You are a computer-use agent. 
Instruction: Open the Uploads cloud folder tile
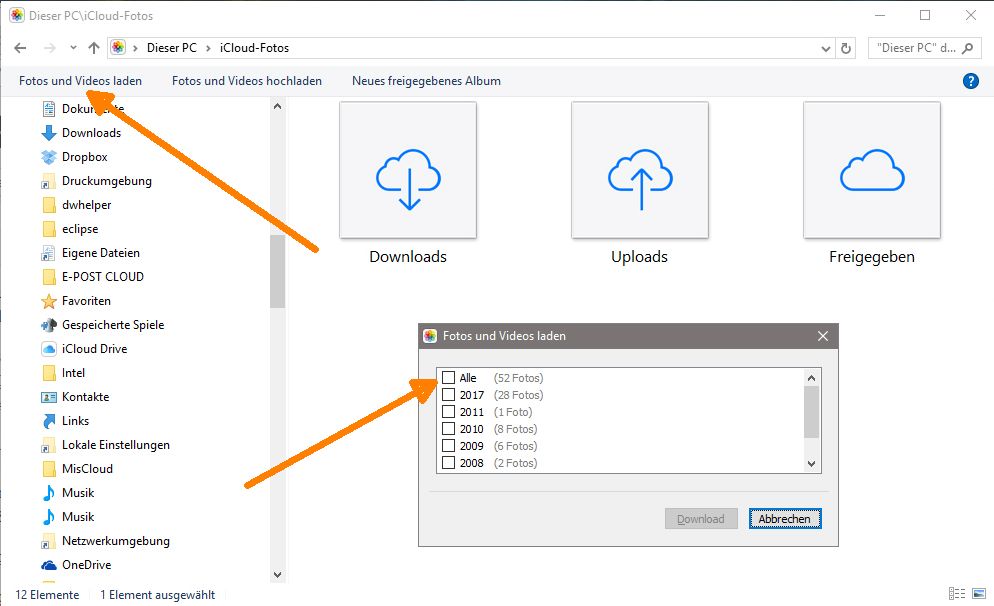[x=640, y=170]
